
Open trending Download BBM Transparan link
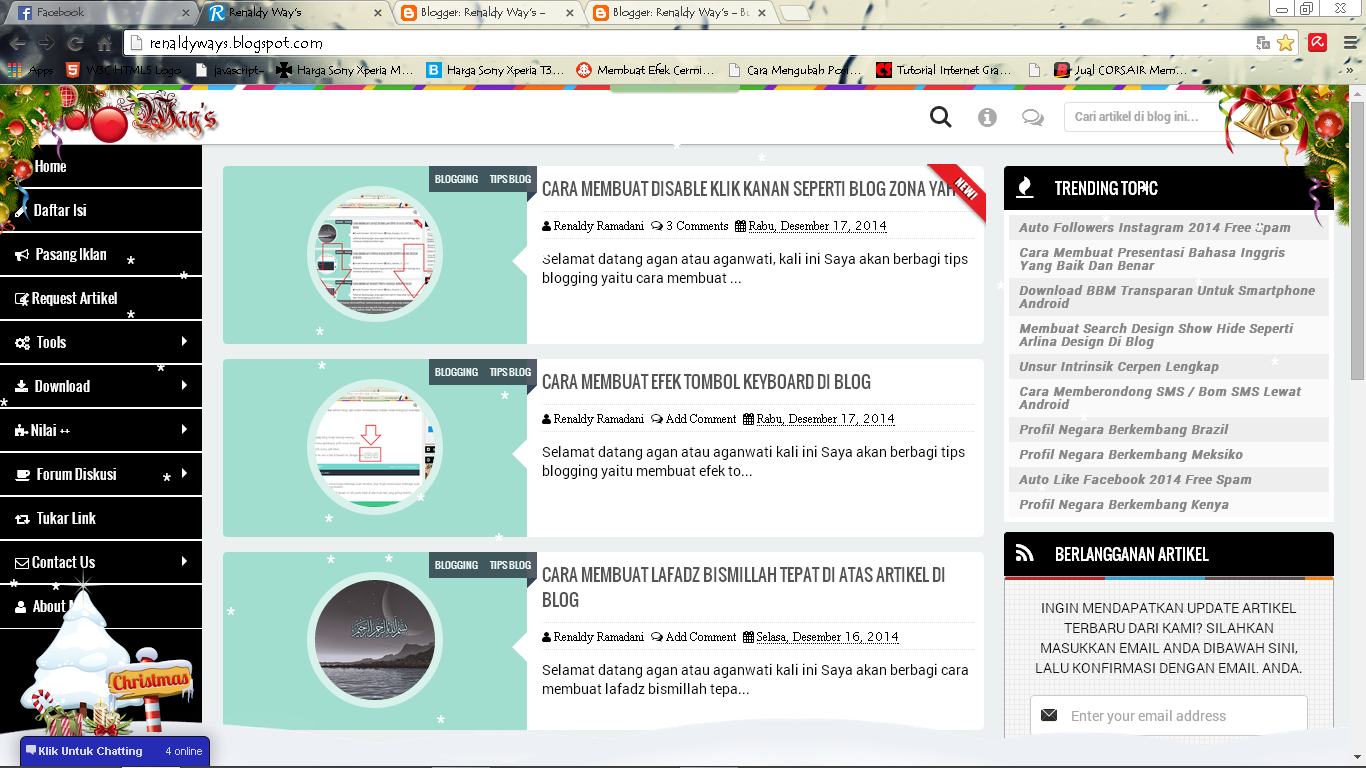(1167, 297)
